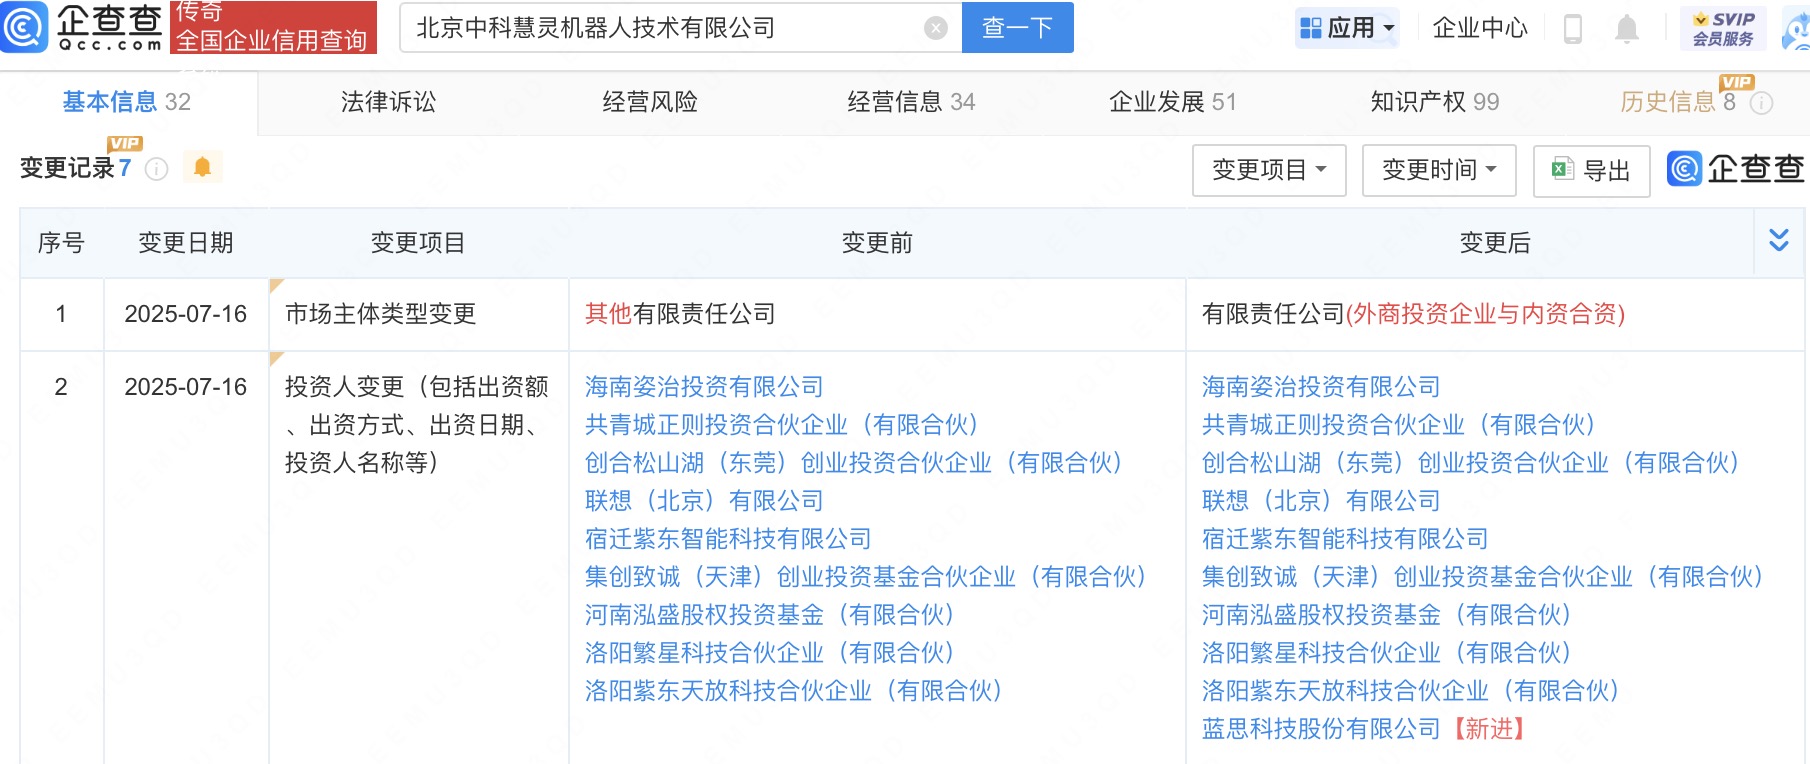Image resolution: width=1810 pixels, height=764 pixels.
Task: Click the 投资人变更 item cell
Action: pyautogui.click(x=419, y=557)
